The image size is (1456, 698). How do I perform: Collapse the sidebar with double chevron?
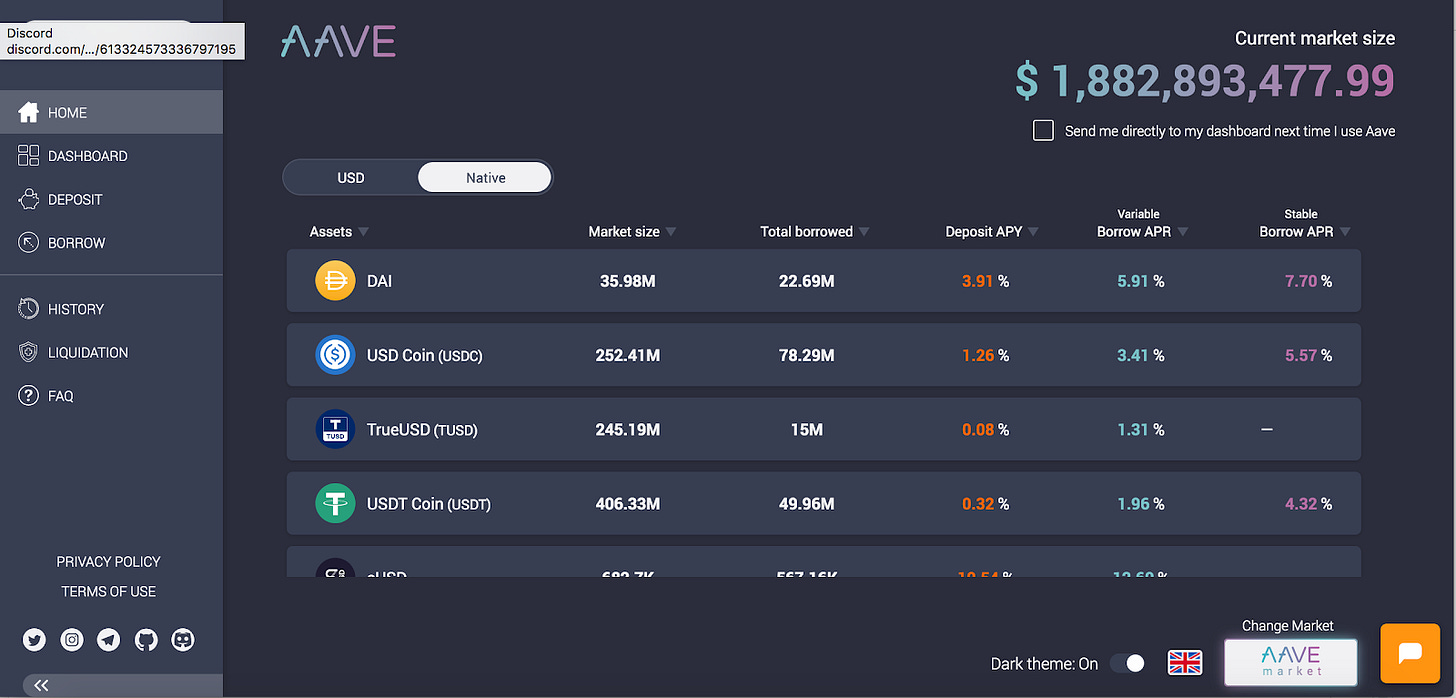pos(42,685)
